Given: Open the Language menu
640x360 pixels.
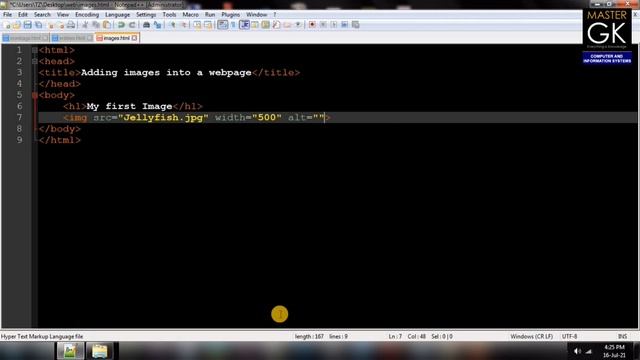Looking at the screenshot, I should [117, 15].
